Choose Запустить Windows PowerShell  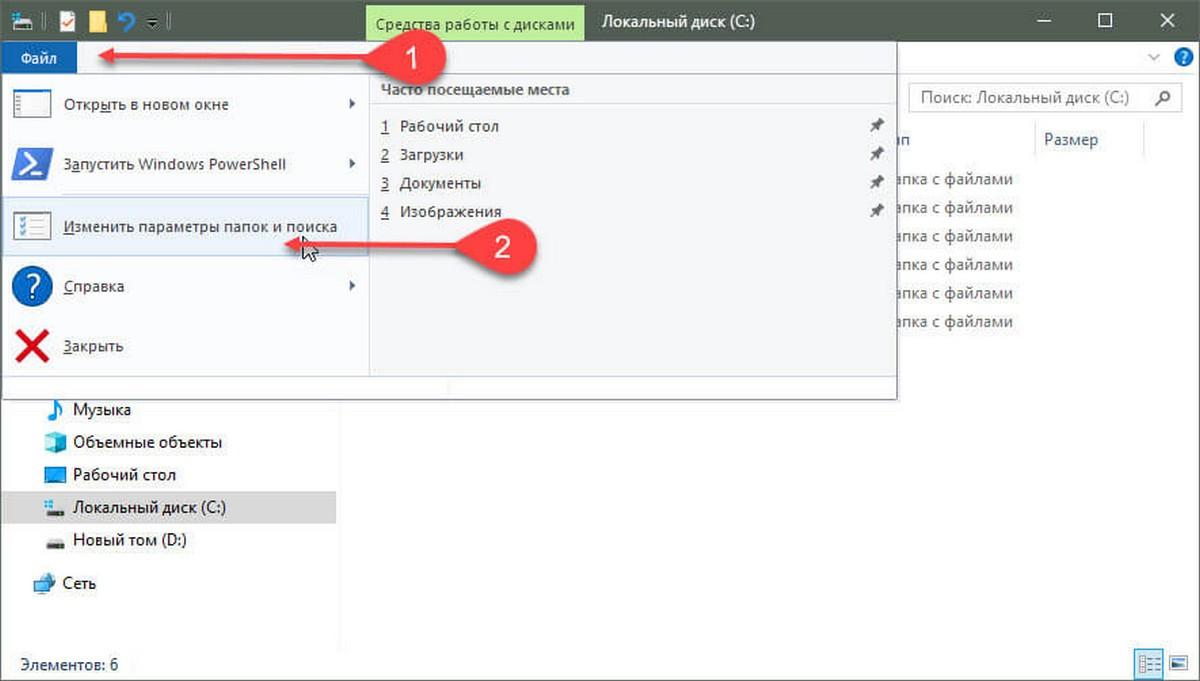[x=185, y=164]
